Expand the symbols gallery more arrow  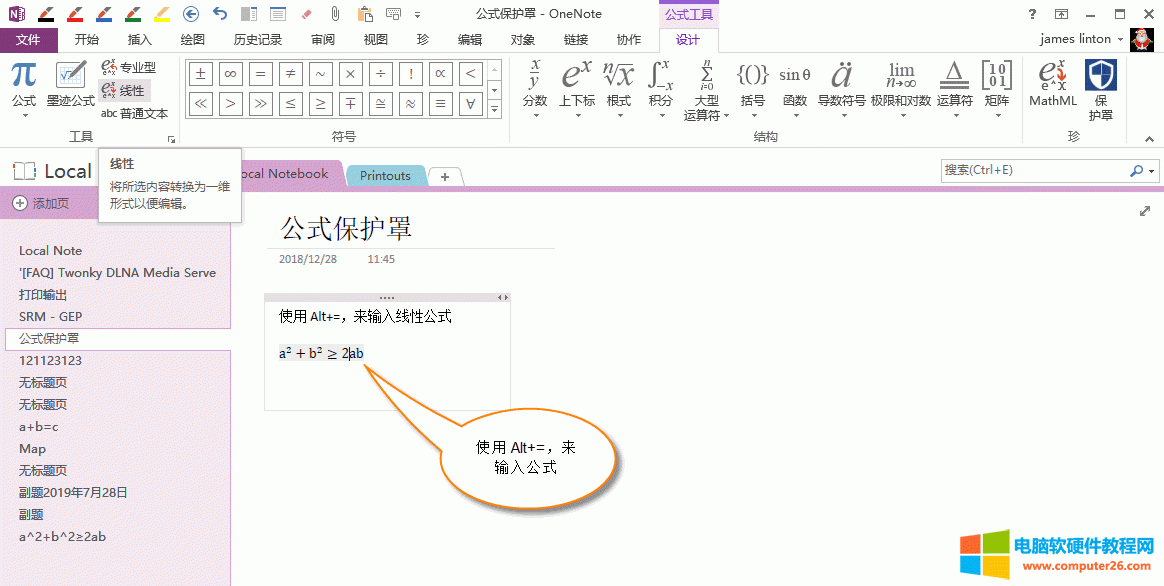494,111
